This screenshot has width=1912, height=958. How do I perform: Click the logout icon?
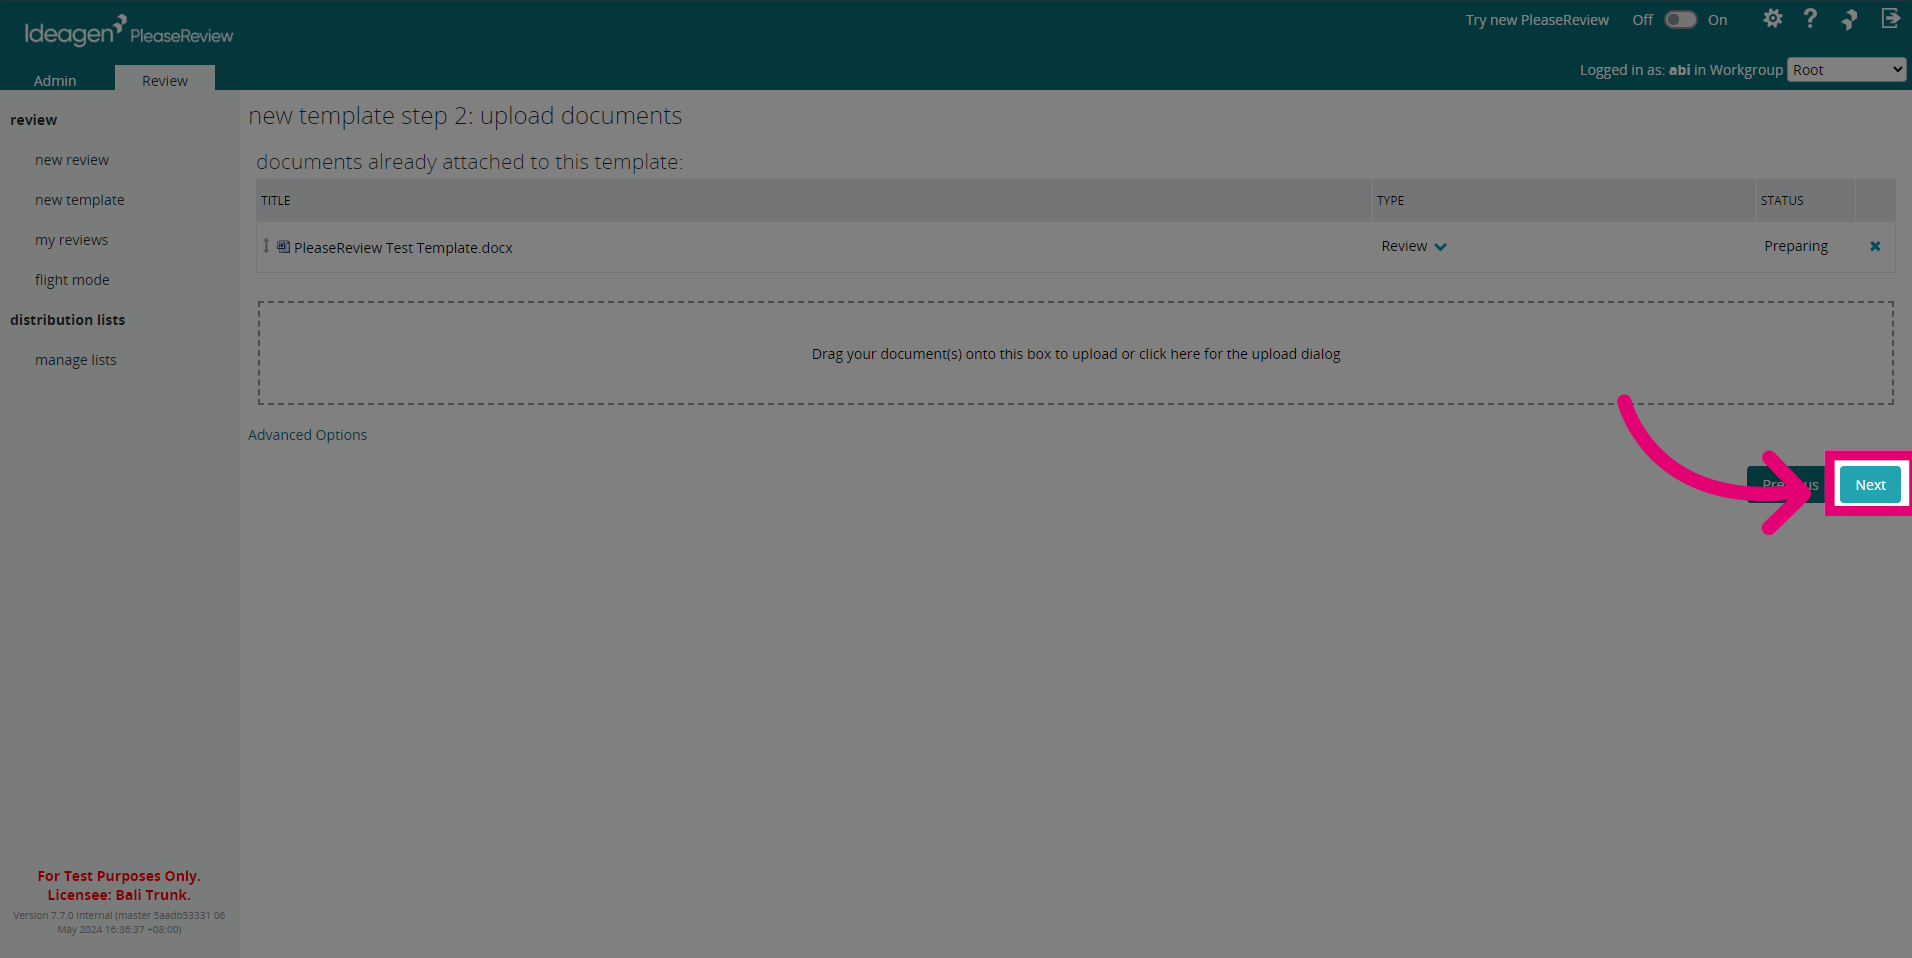pyautogui.click(x=1890, y=19)
